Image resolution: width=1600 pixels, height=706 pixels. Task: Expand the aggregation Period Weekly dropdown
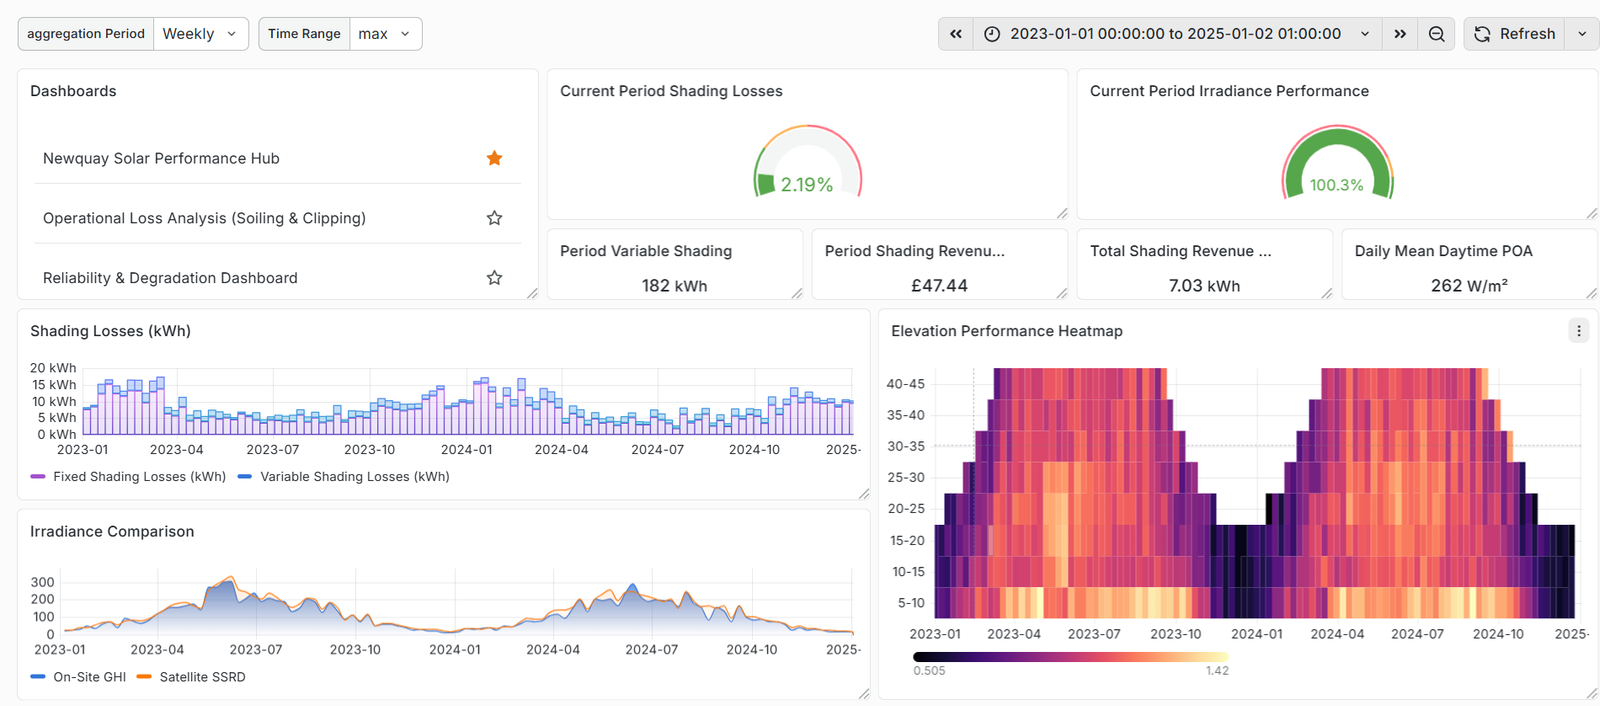(x=200, y=34)
